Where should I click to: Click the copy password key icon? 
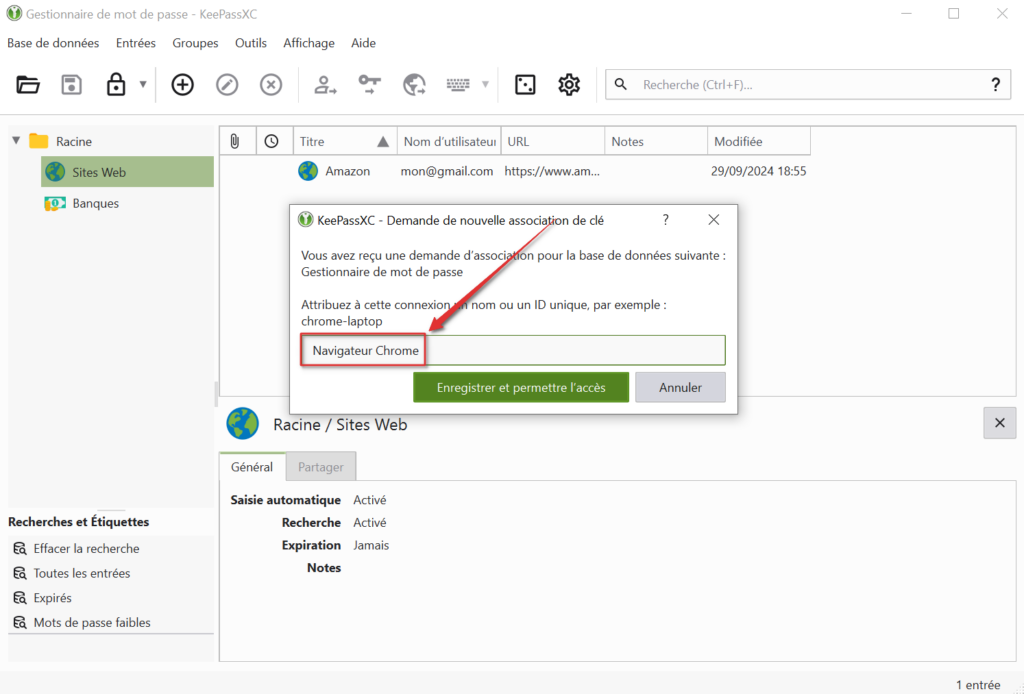pyautogui.click(x=370, y=85)
